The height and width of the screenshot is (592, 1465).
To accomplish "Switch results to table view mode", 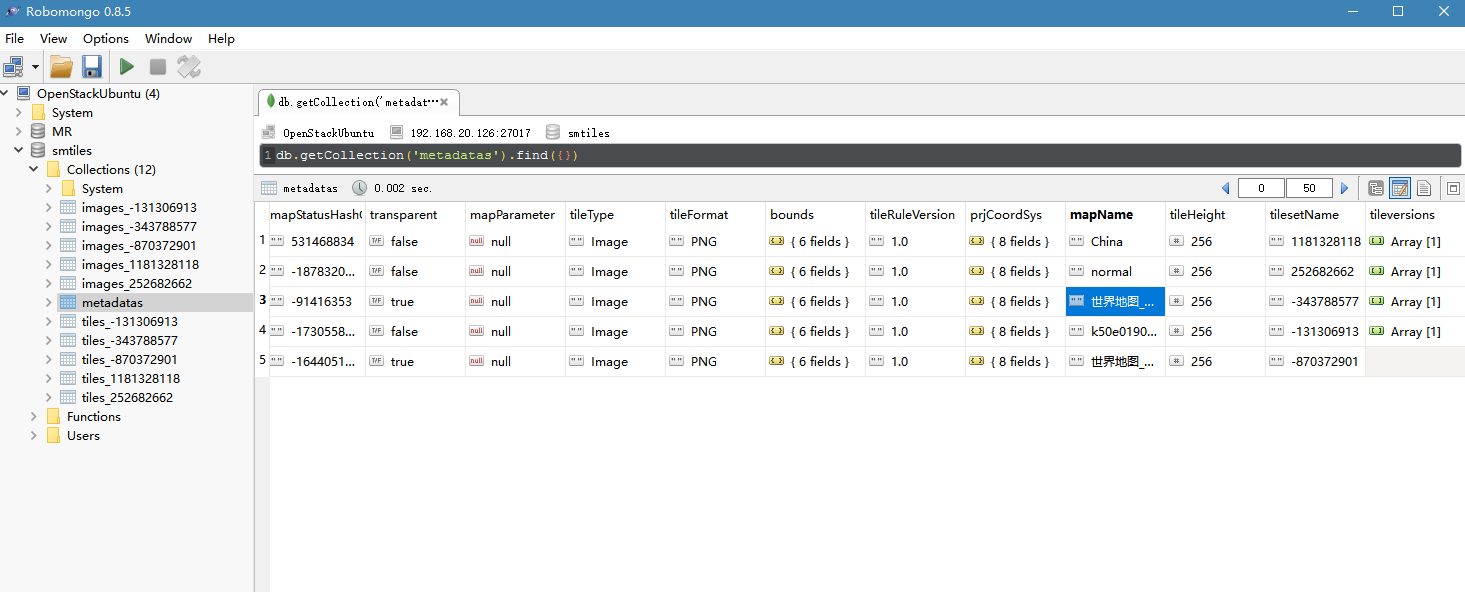I will [x=1400, y=188].
